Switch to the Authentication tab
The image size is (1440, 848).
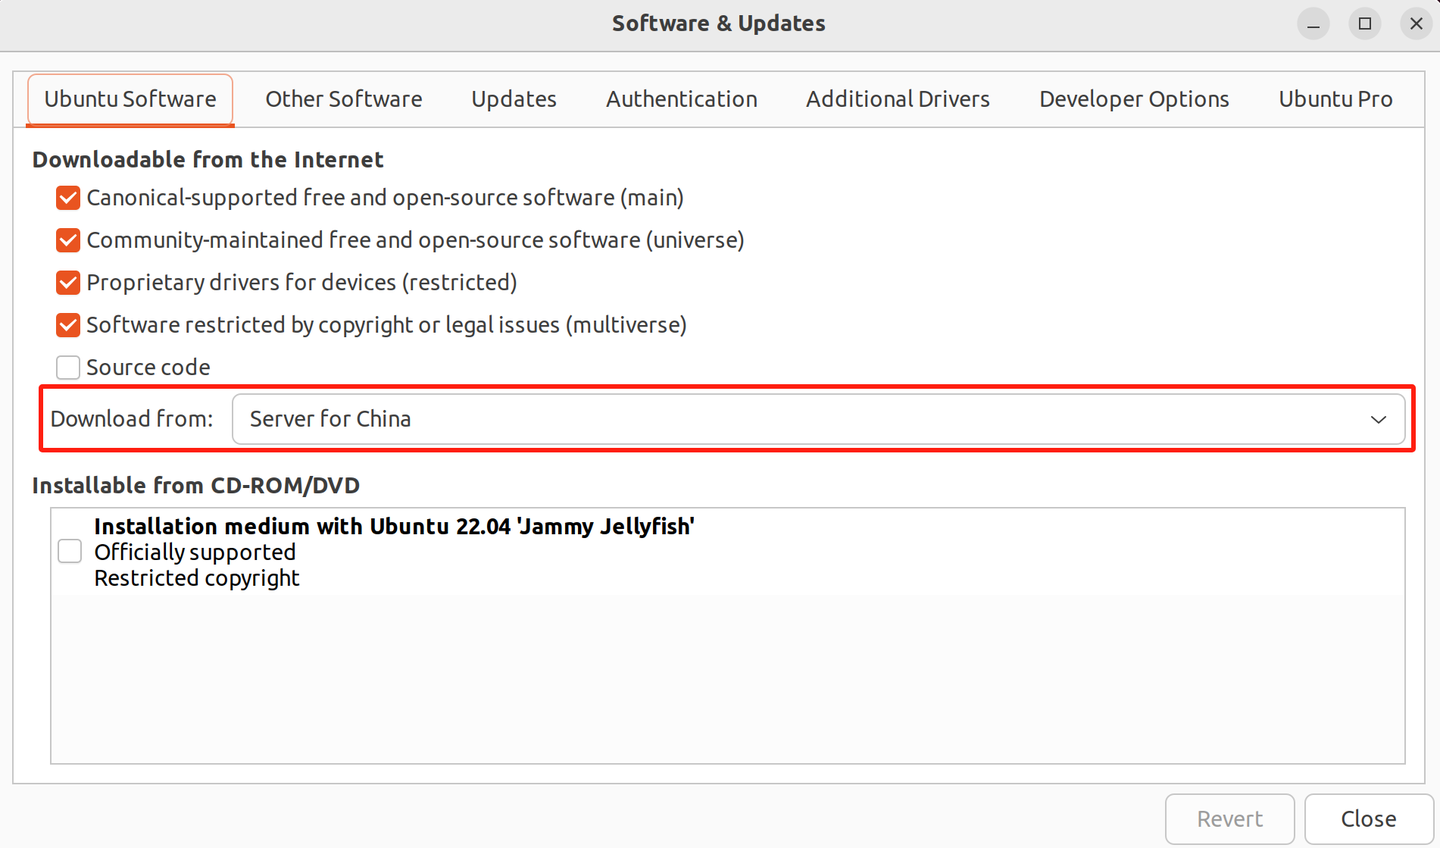(x=681, y=99)
